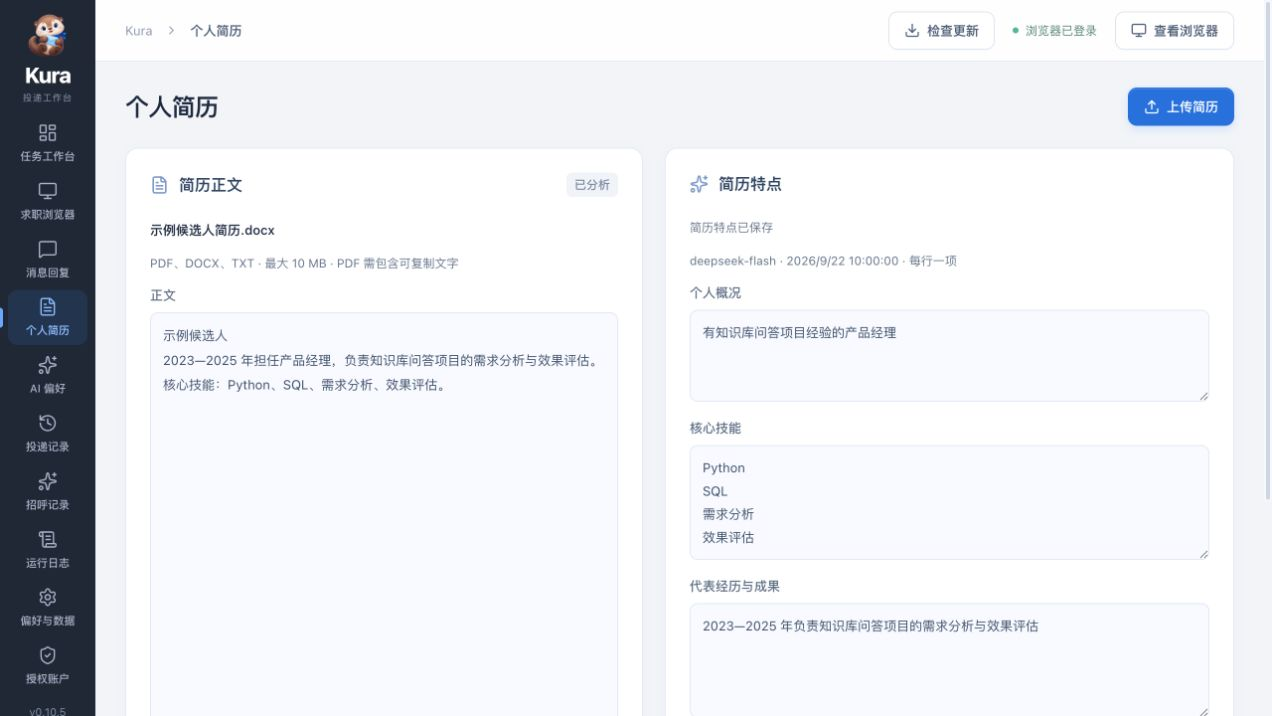
Task: Click the 投递工作台 subtitle under Kura
Action: [47, 98]
